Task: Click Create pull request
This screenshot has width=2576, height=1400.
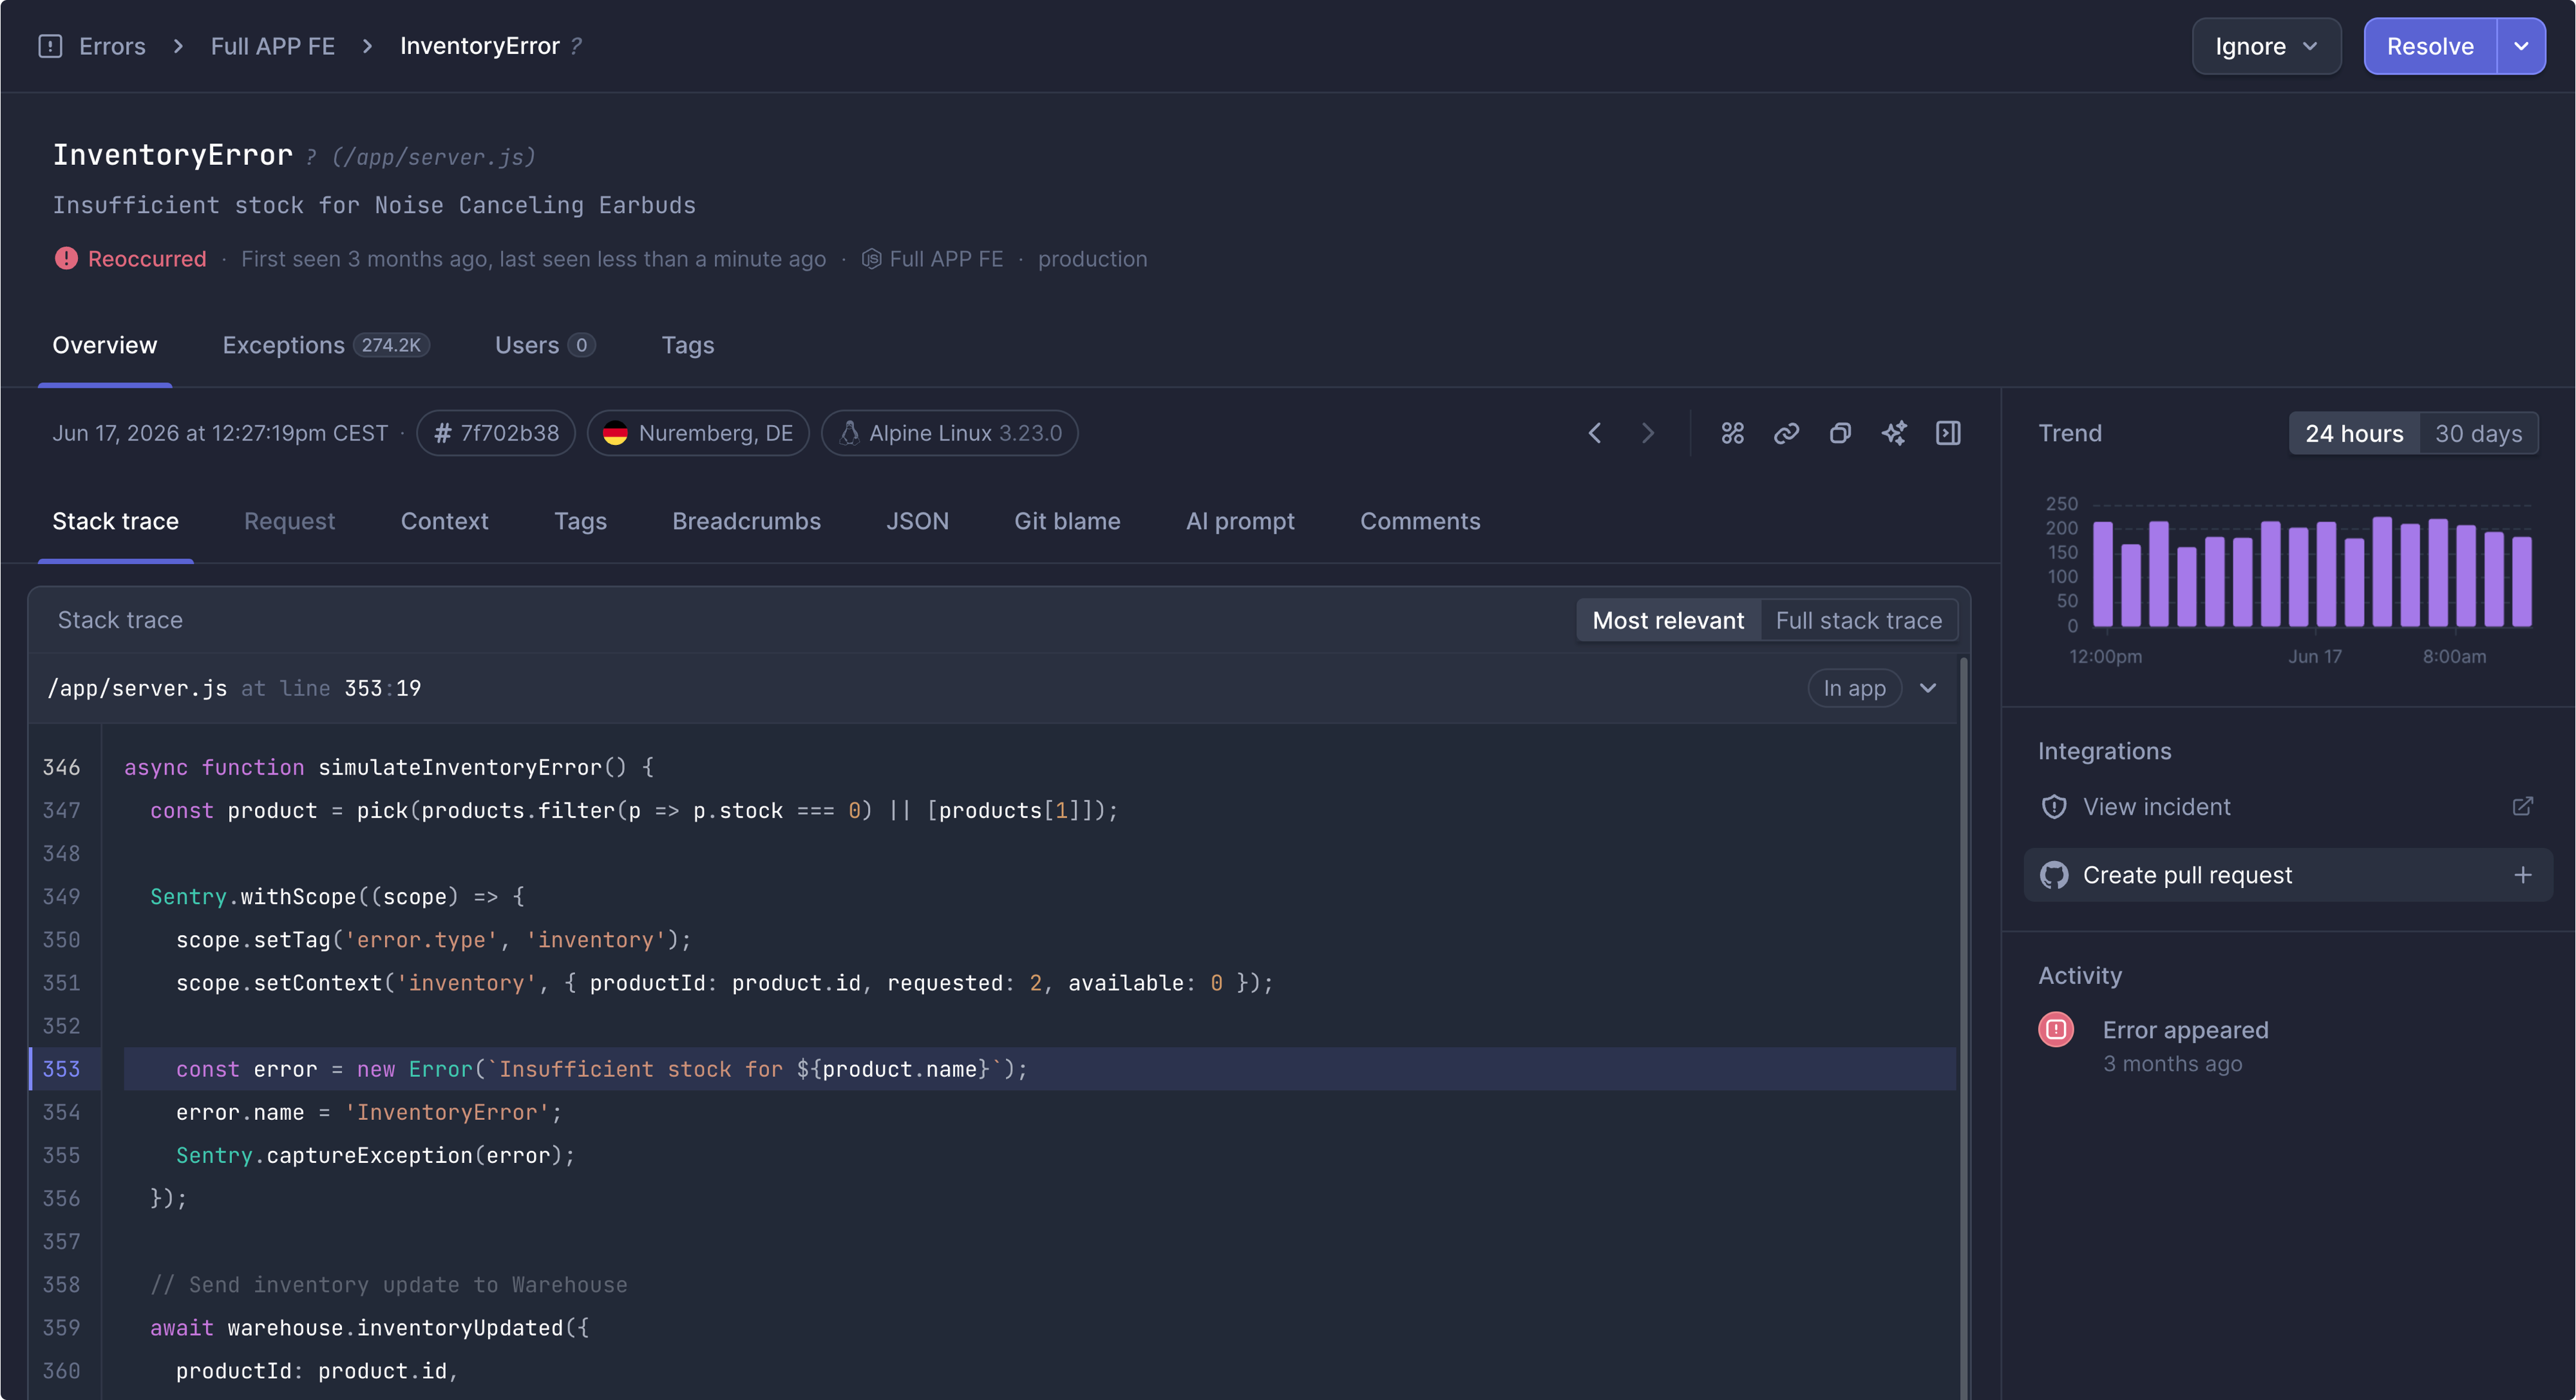Action: point(2288,875)
